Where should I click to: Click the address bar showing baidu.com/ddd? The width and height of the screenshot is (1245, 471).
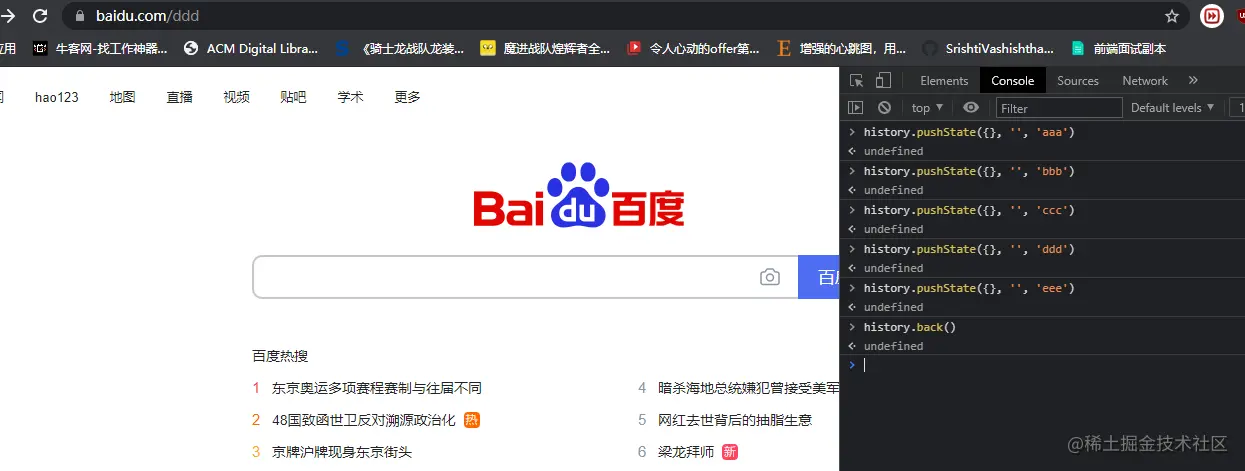point(625,16)
